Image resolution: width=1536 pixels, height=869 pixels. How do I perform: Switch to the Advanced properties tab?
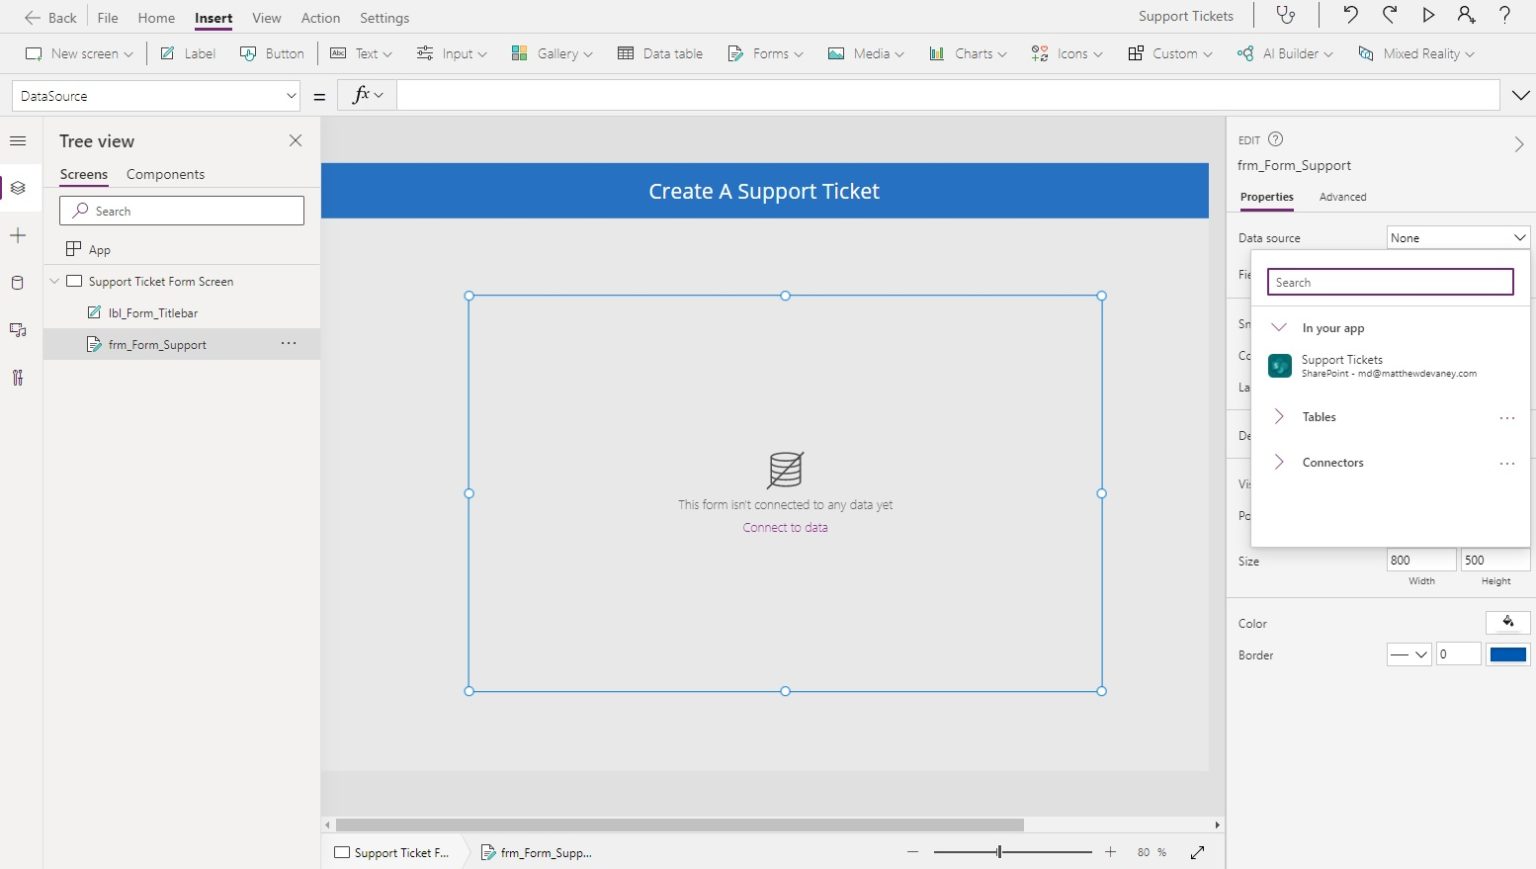pos(1342,197)
